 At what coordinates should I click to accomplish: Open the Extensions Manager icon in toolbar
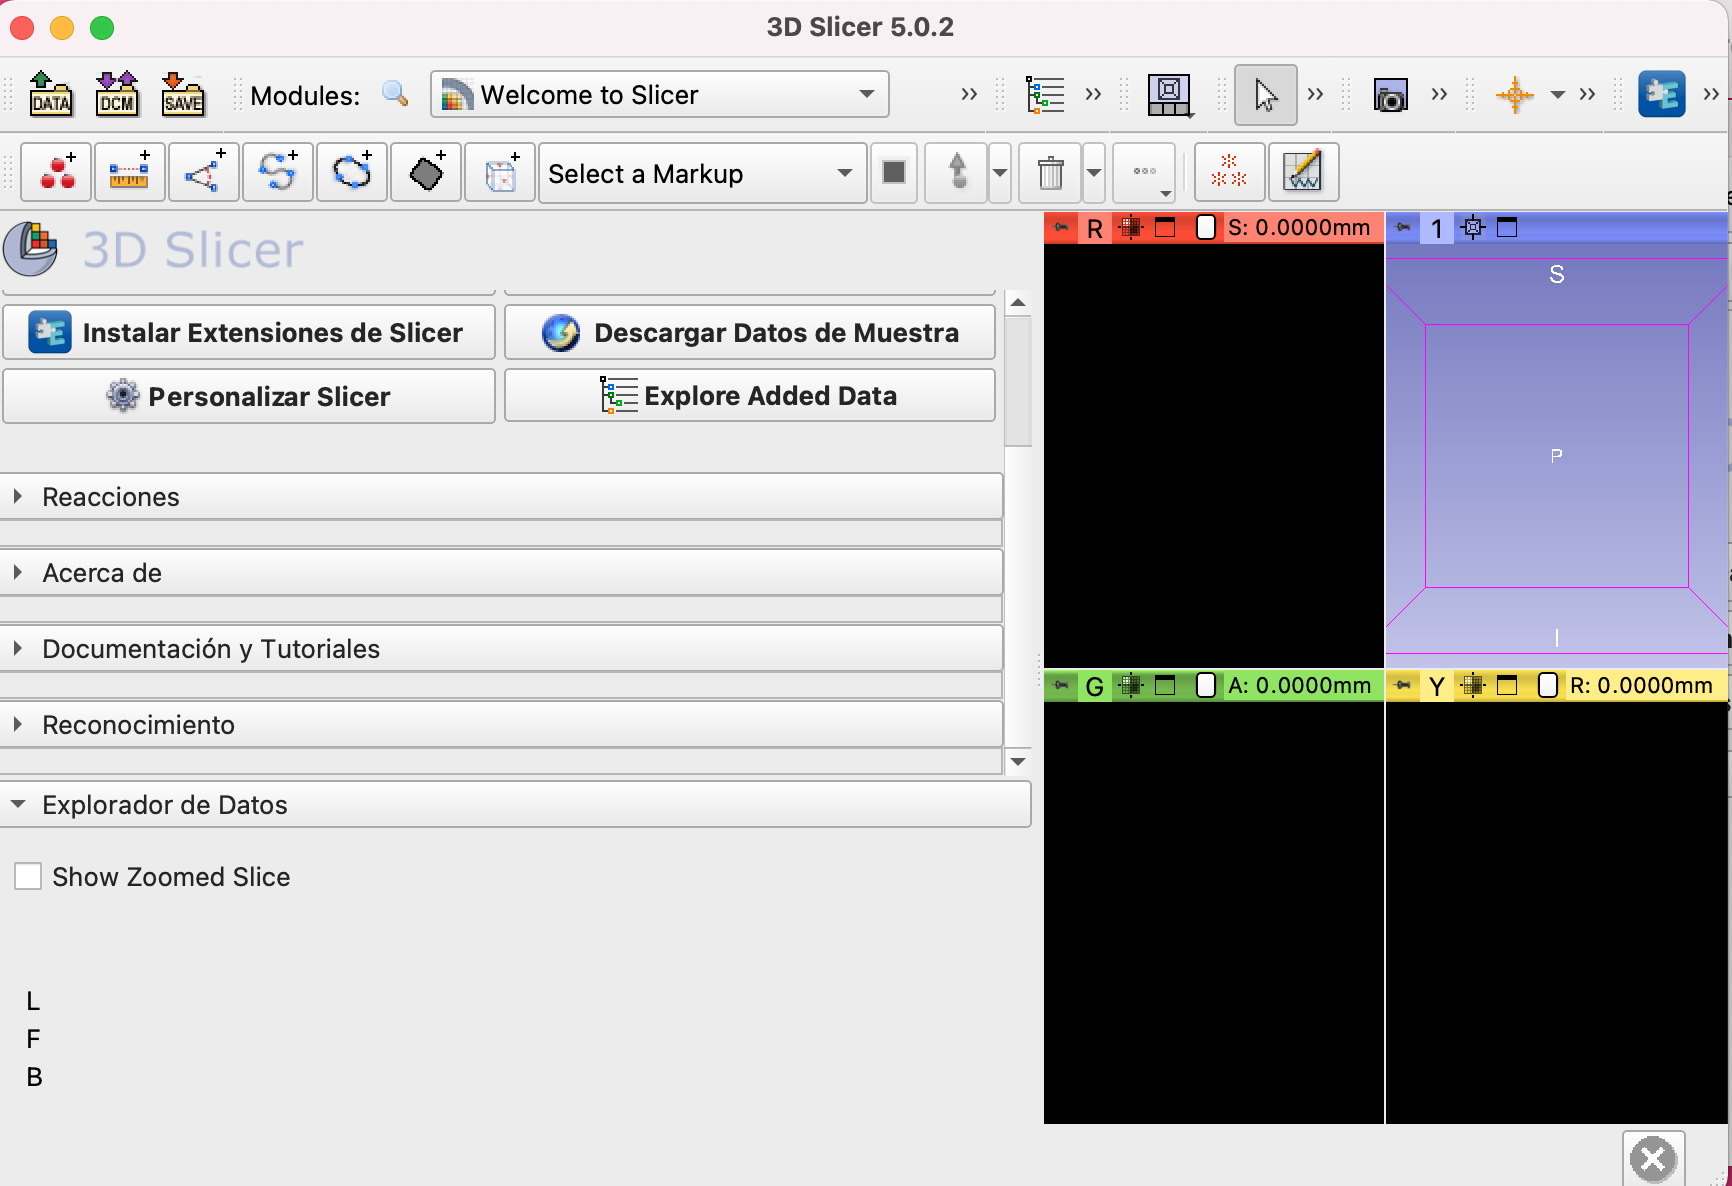coord(1661,94)
